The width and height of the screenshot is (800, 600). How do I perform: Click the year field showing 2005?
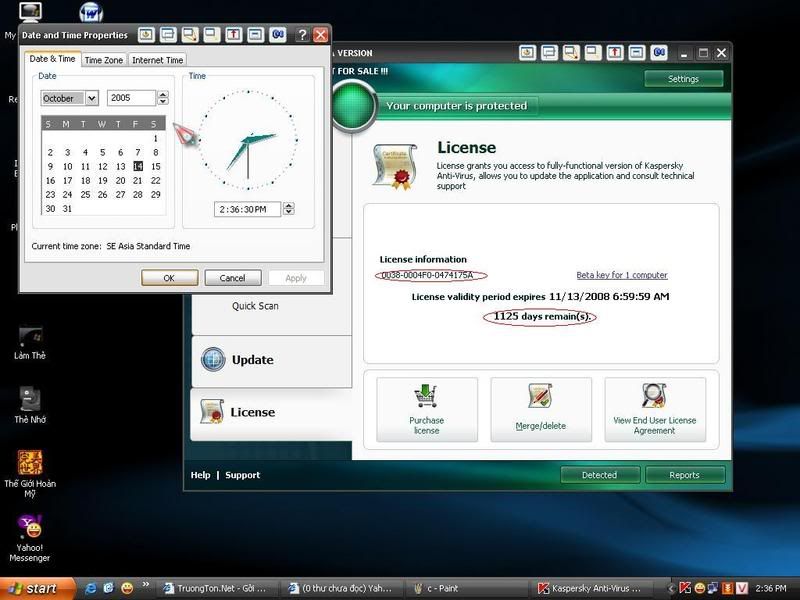tap(132, 98)
